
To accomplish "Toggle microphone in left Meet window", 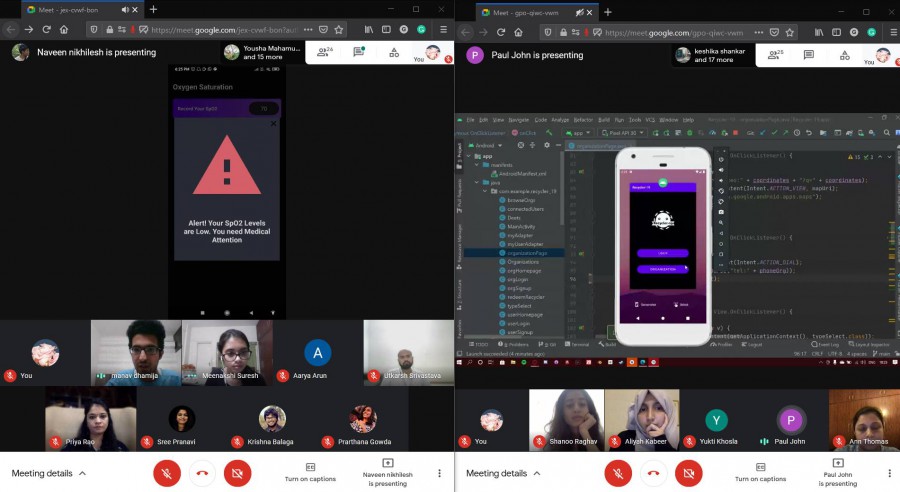I will [x=167, y=473].
